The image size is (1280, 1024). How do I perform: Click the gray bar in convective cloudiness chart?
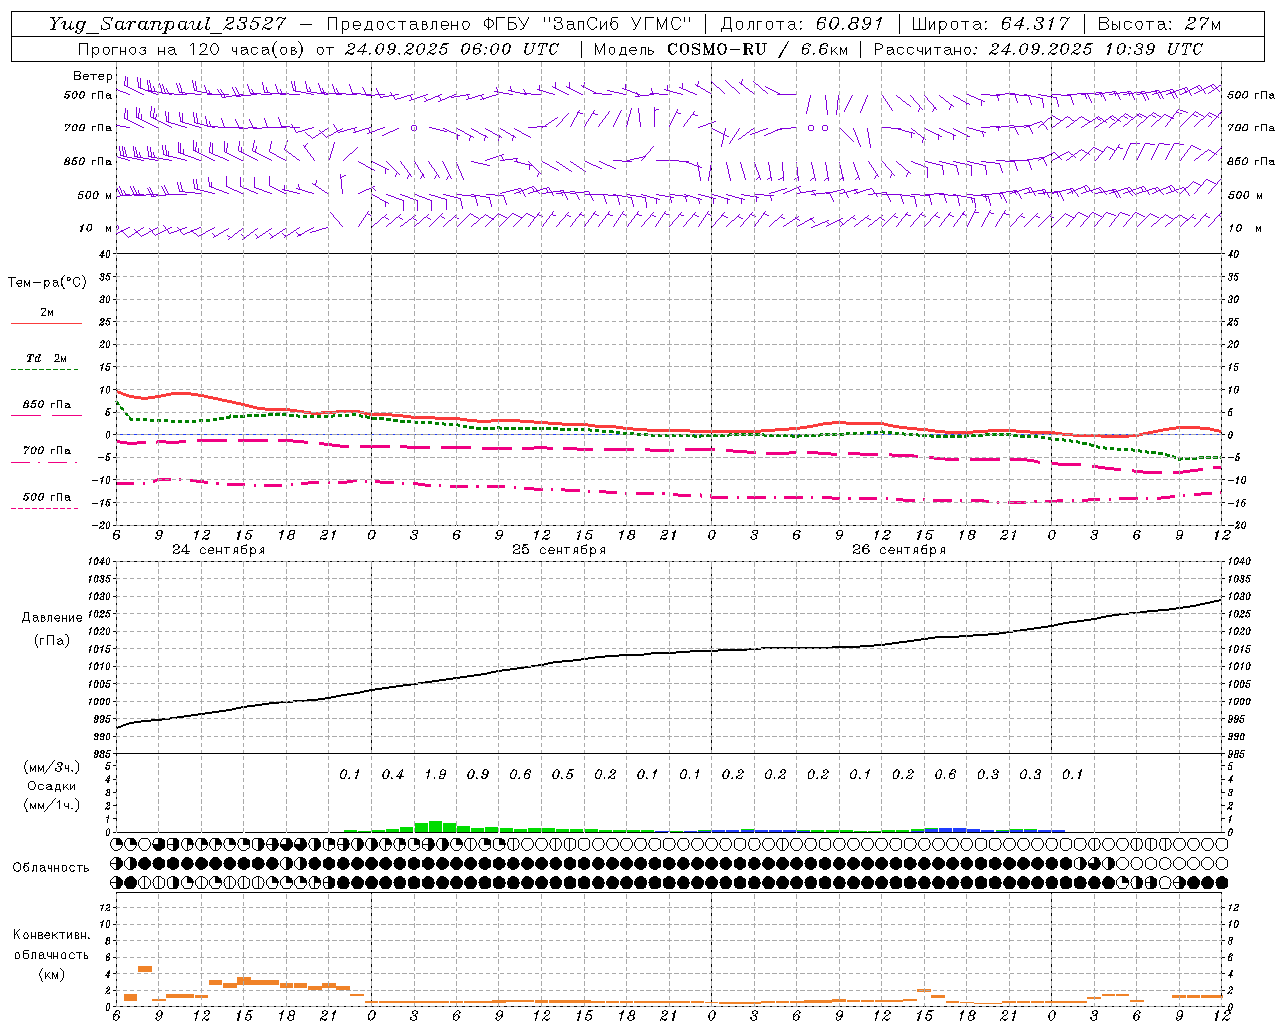924,990
